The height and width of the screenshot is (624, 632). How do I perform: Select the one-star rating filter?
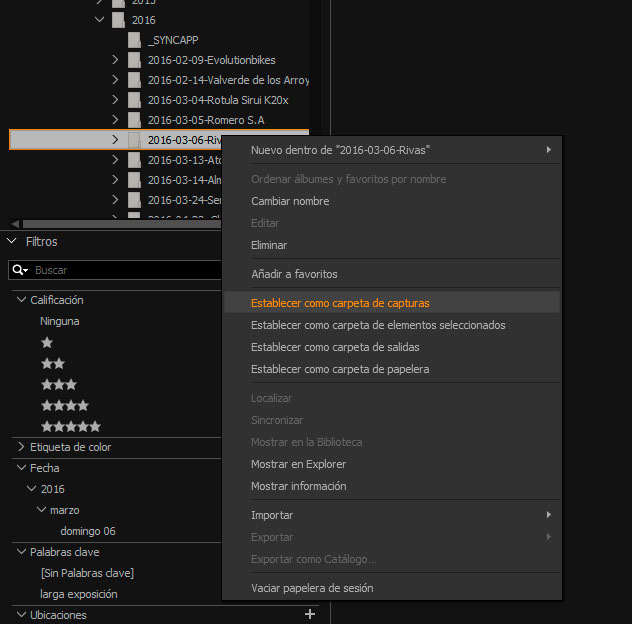[x=47, y=342]
